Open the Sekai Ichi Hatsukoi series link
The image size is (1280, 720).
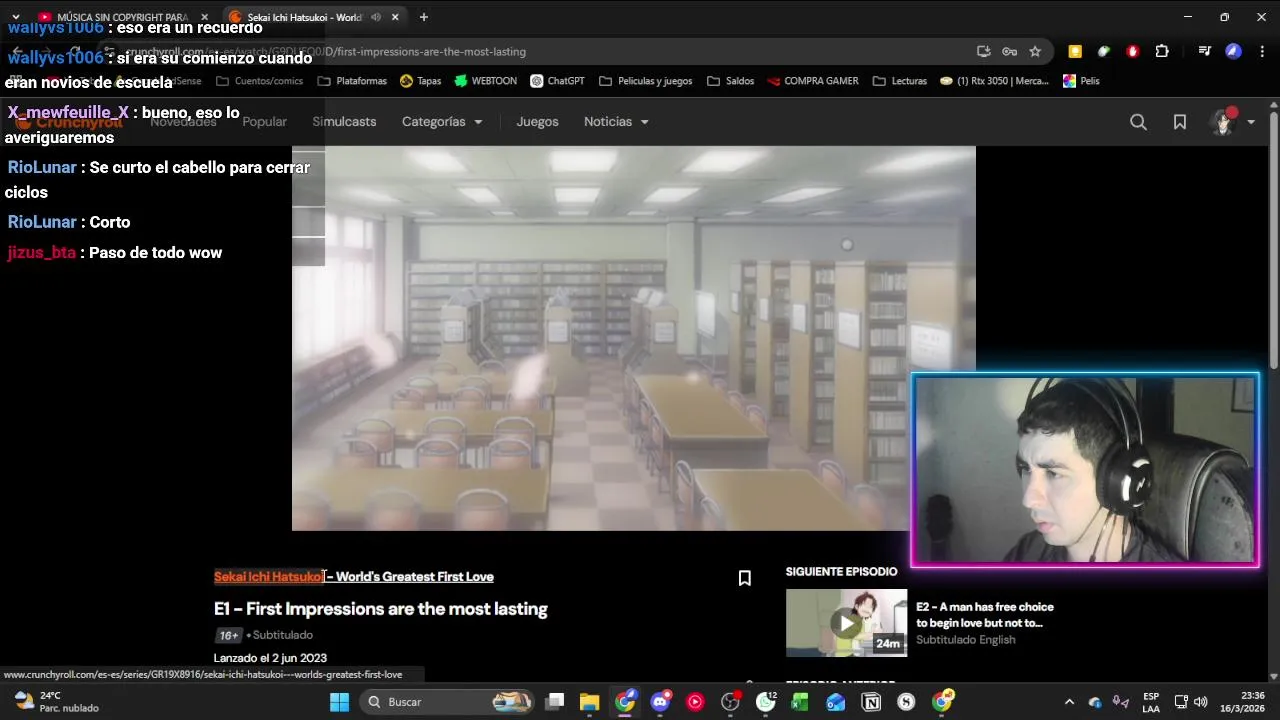coord(353,577)
